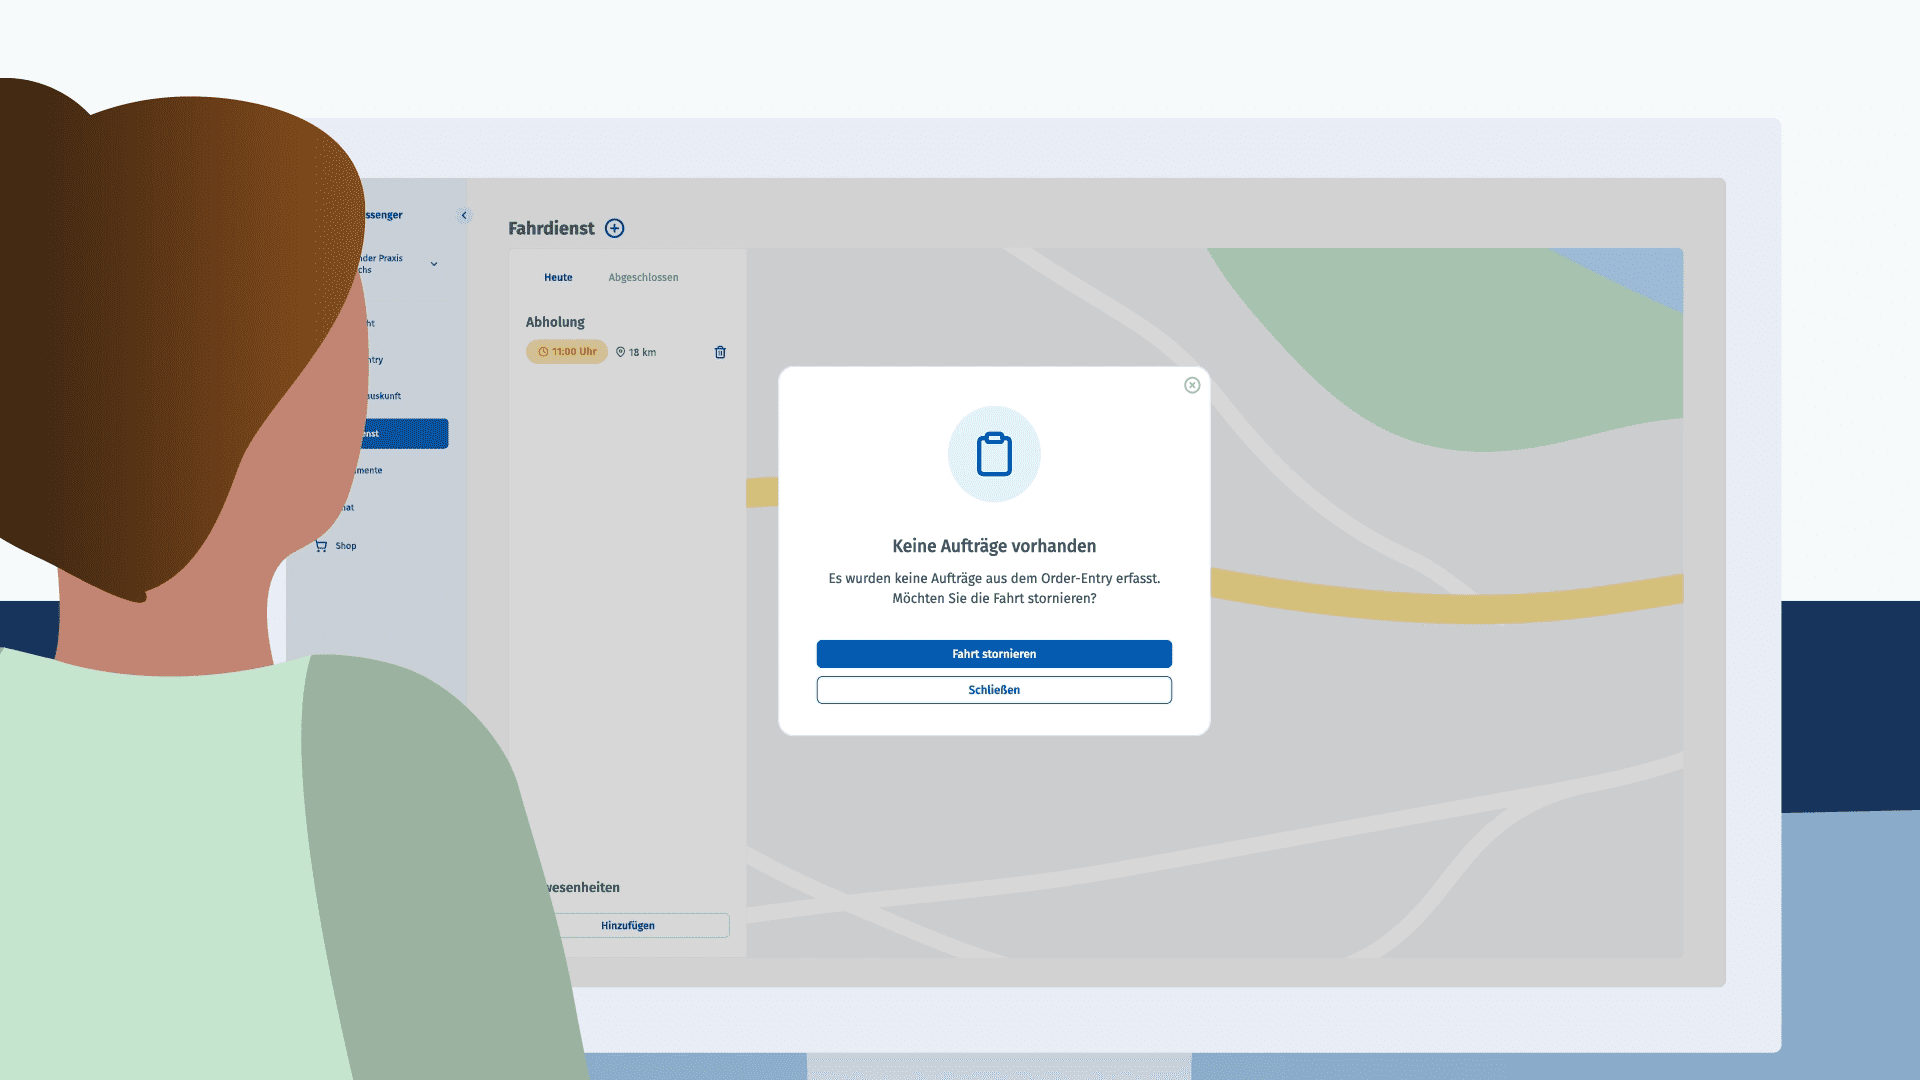Click the Fahrdienst page heading

[x=551, y=228]
